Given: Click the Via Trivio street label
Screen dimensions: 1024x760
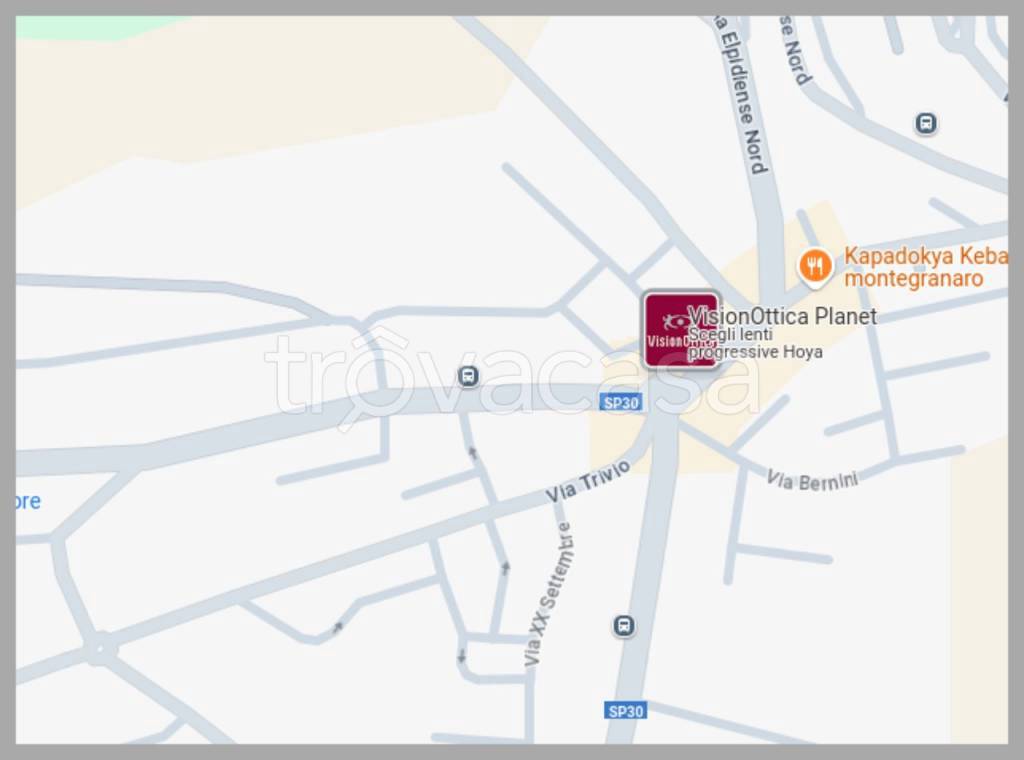Looking at the screenshot, I should tap(588, 481).
